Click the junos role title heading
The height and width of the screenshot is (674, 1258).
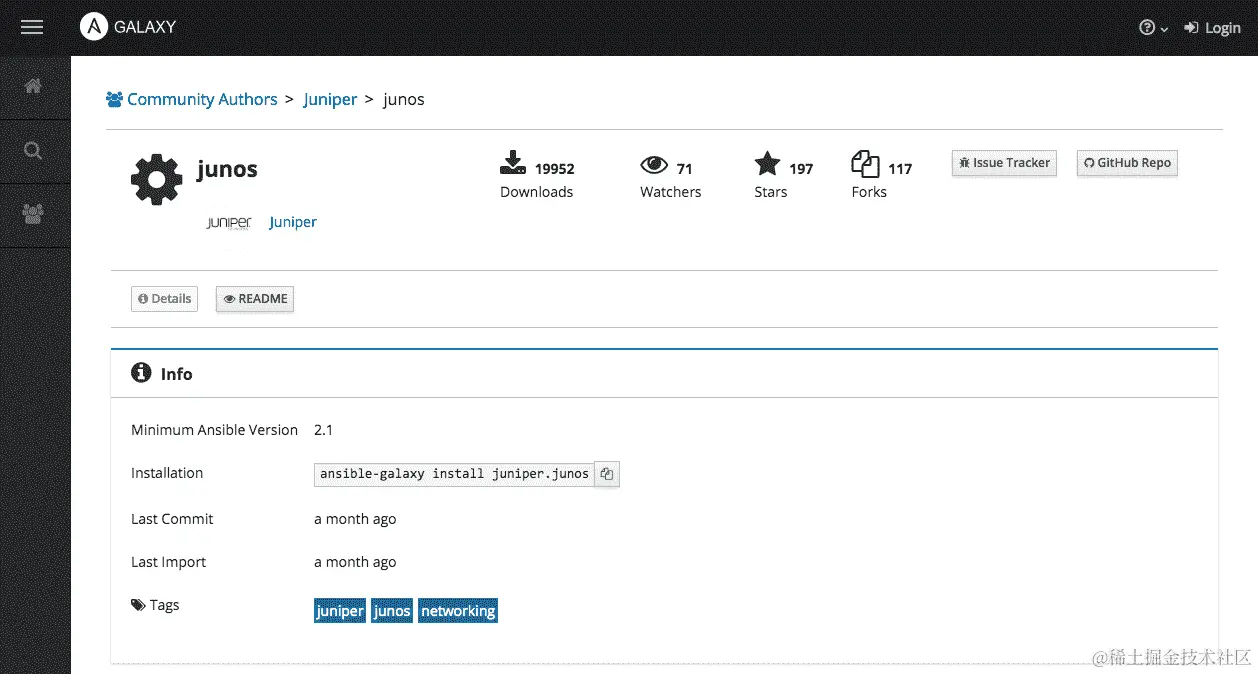pos(227,169)
